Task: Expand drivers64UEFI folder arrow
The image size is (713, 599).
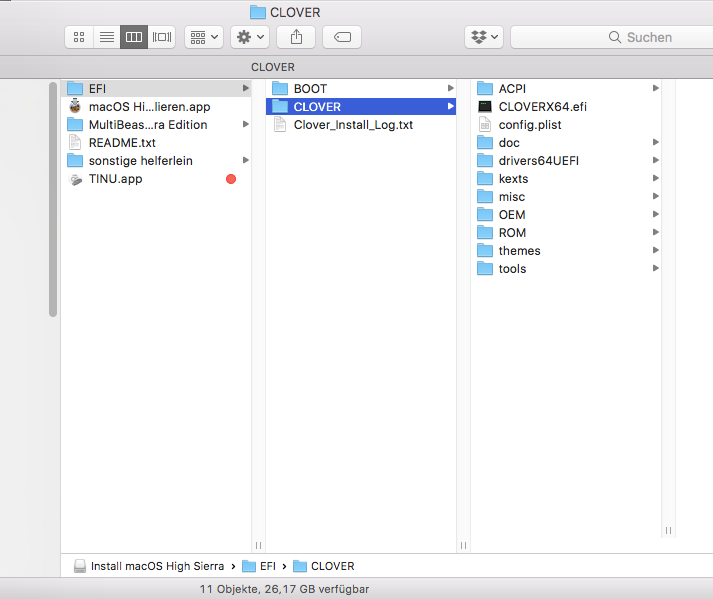Action: pos(656,160)
